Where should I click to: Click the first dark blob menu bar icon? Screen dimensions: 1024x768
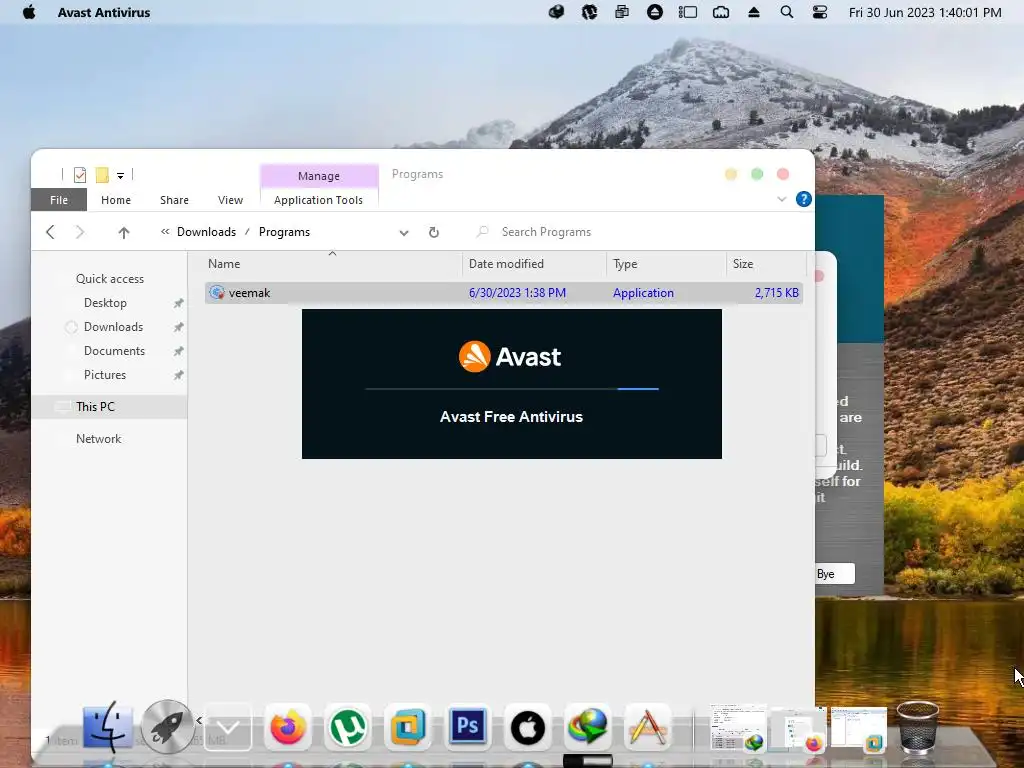pyautogui.click(x=556, y=12)
